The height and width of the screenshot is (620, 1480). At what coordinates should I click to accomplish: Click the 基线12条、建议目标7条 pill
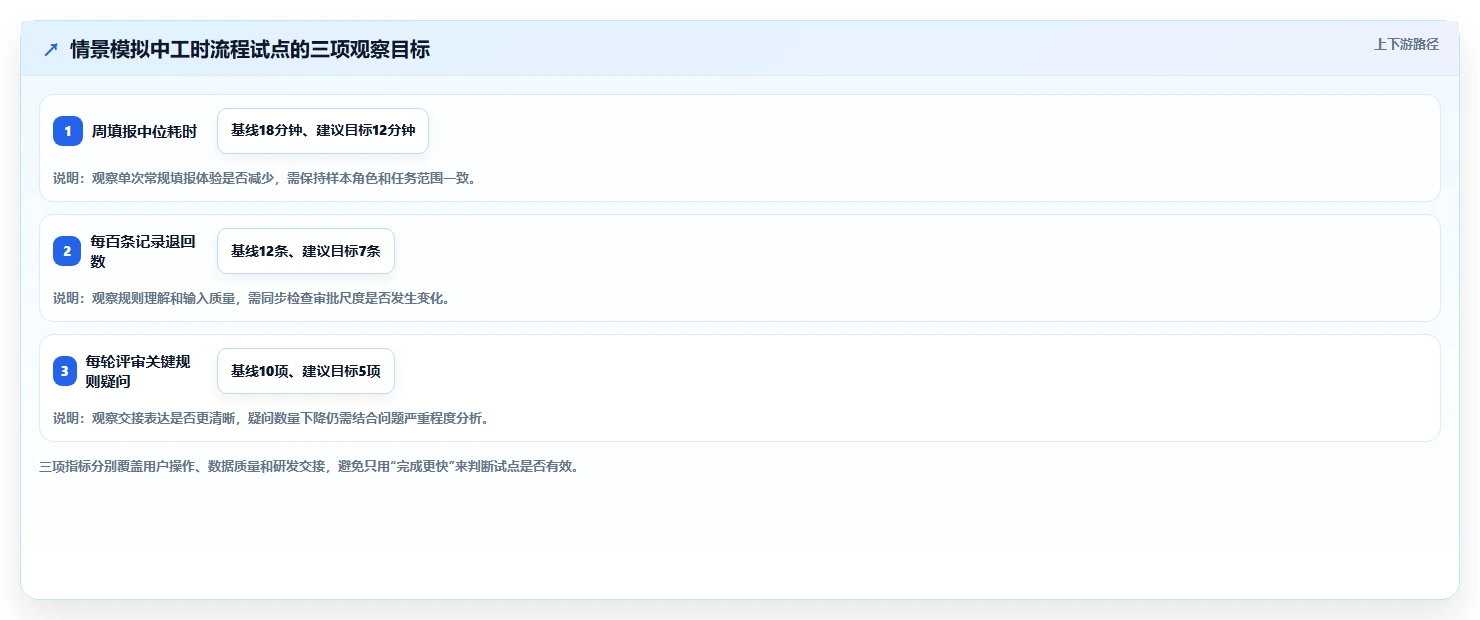(306, 251)
